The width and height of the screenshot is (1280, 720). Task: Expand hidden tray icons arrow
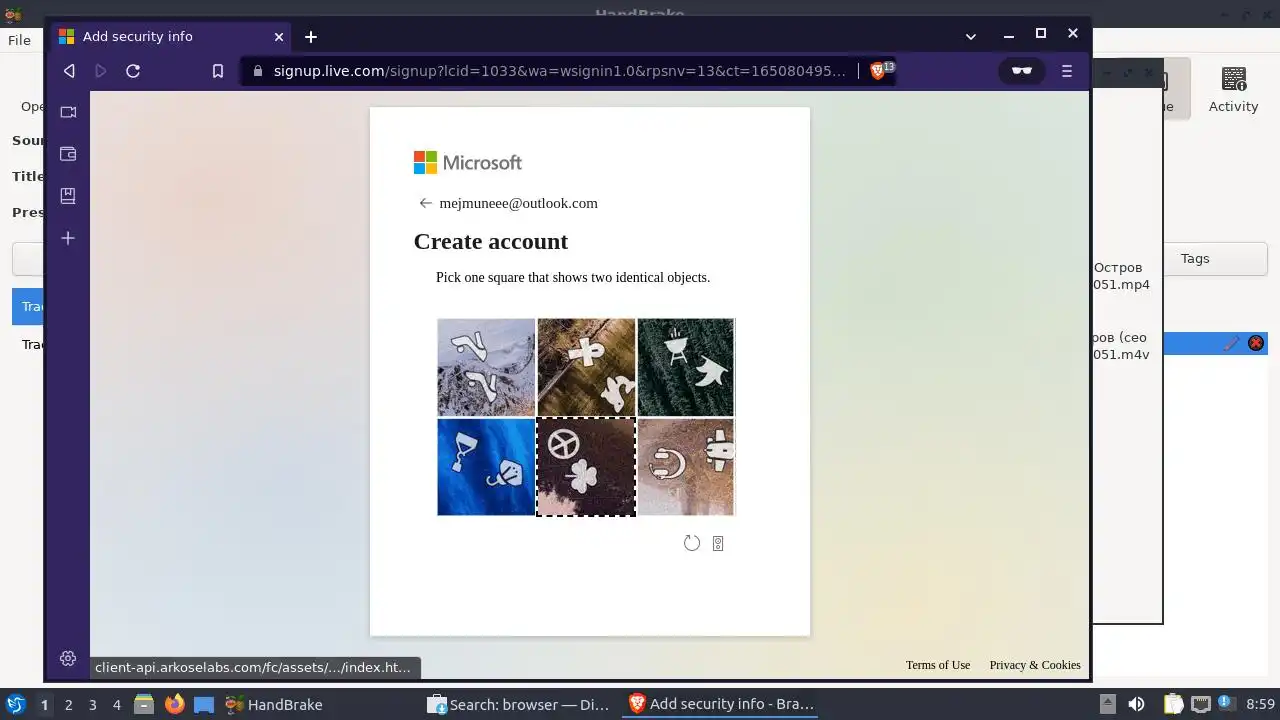(x=1107, y=704)
